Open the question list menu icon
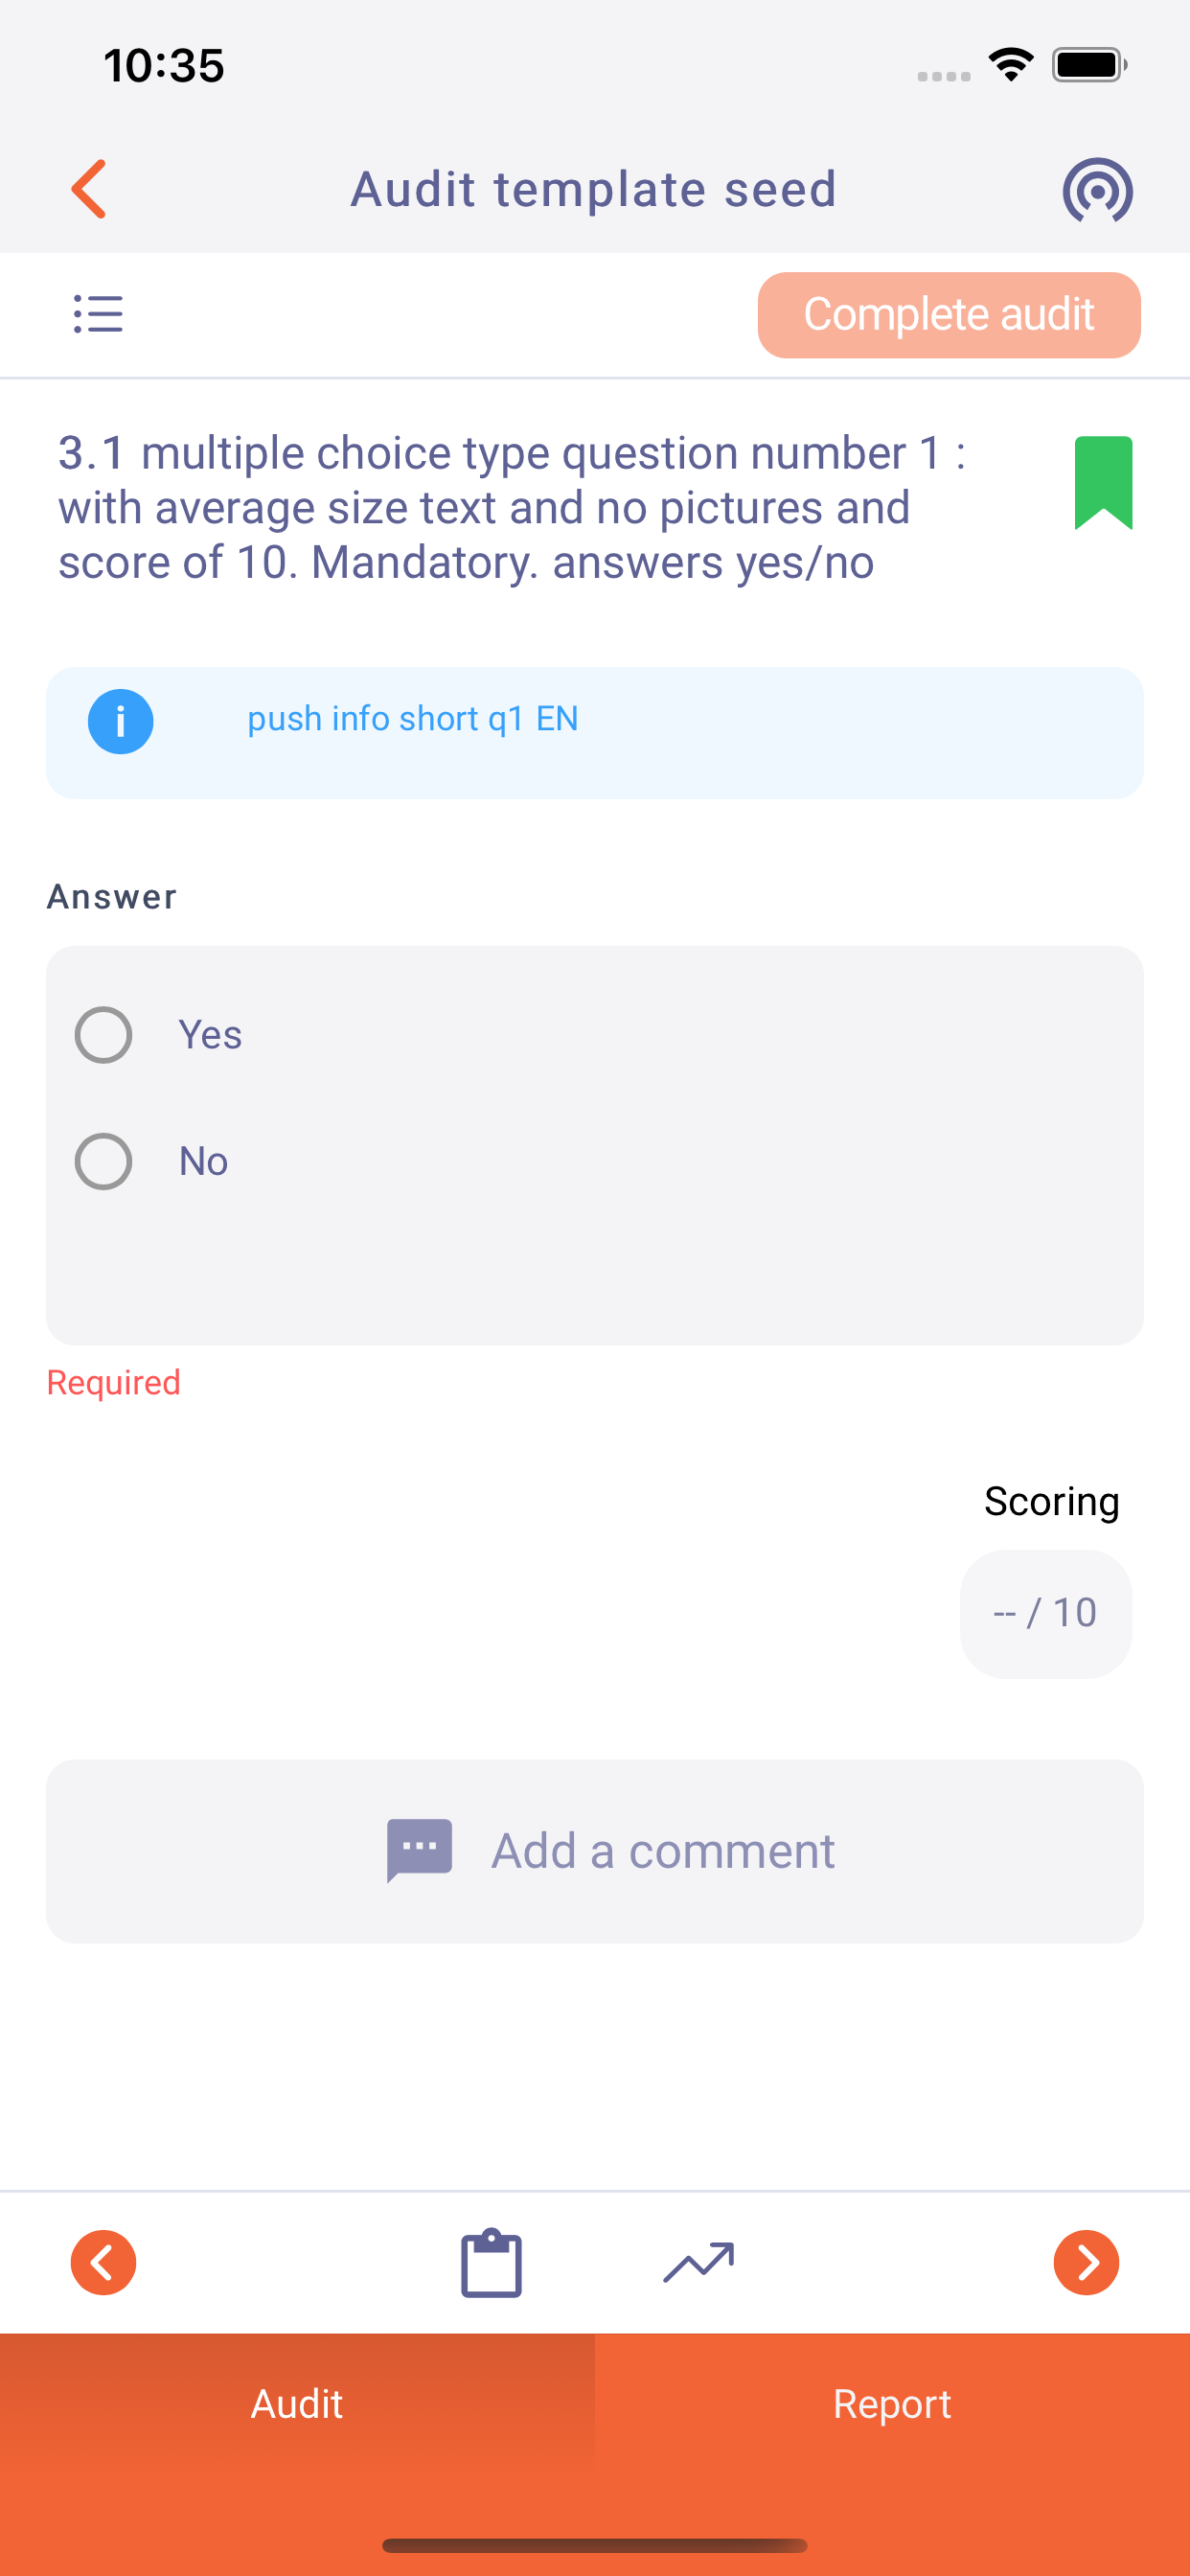1190x2576 pixels. 98,314
